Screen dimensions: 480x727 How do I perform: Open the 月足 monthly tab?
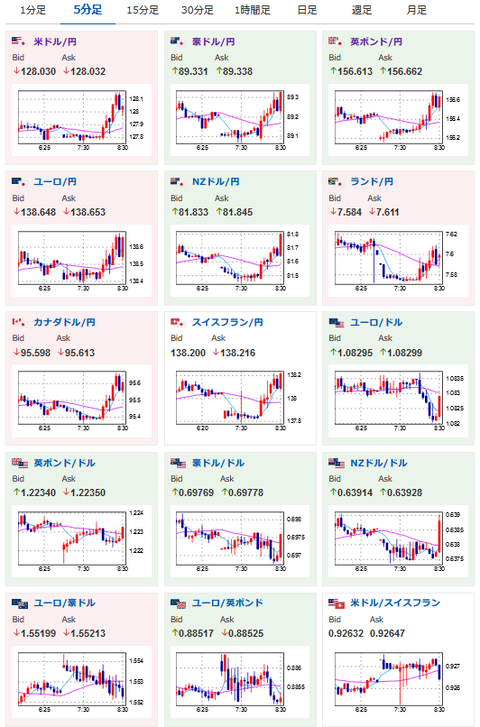pos(416,10)
